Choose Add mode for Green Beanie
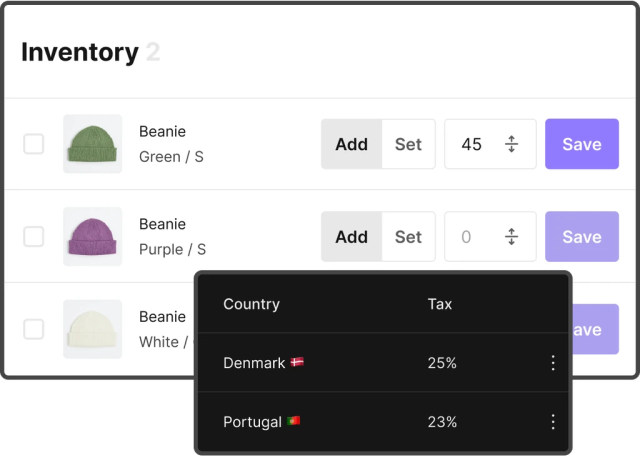 (351, 144)
